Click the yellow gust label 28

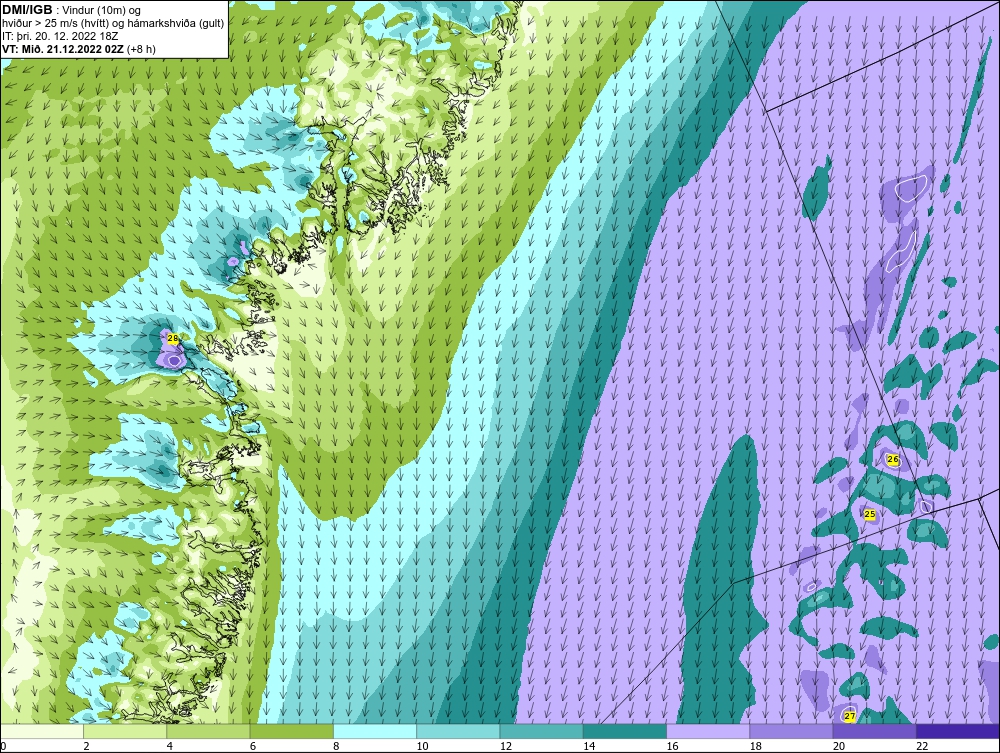coord(172,339)
